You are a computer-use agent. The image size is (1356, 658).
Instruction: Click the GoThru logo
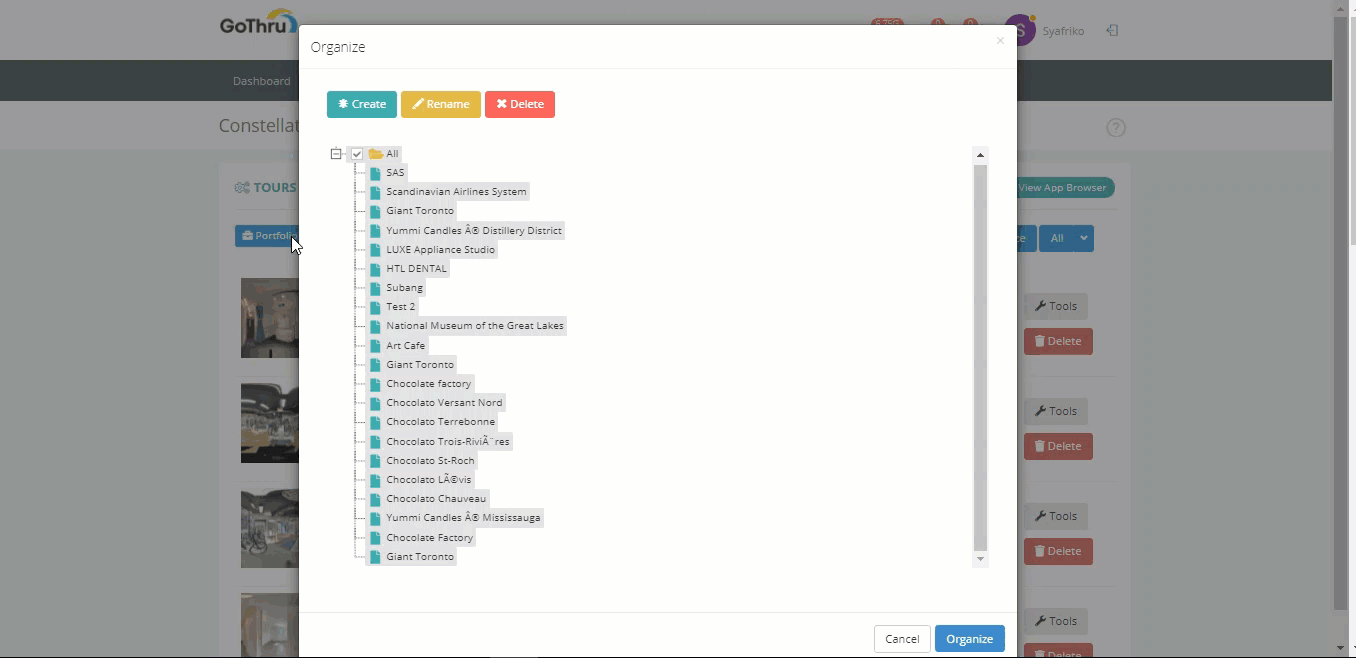259,24
